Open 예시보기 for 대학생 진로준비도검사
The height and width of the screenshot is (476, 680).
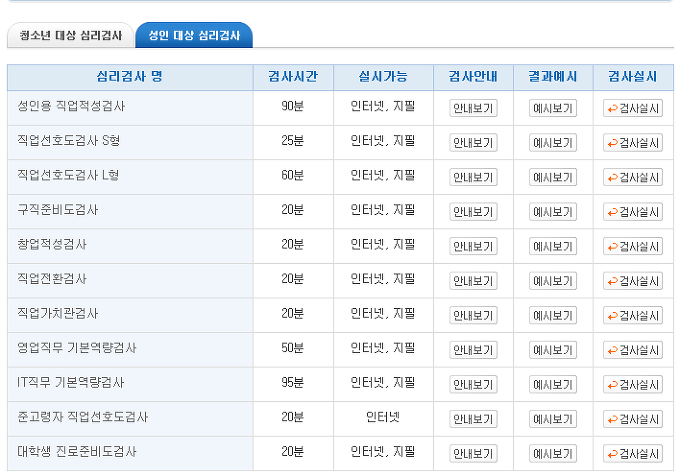click(553, 453)
